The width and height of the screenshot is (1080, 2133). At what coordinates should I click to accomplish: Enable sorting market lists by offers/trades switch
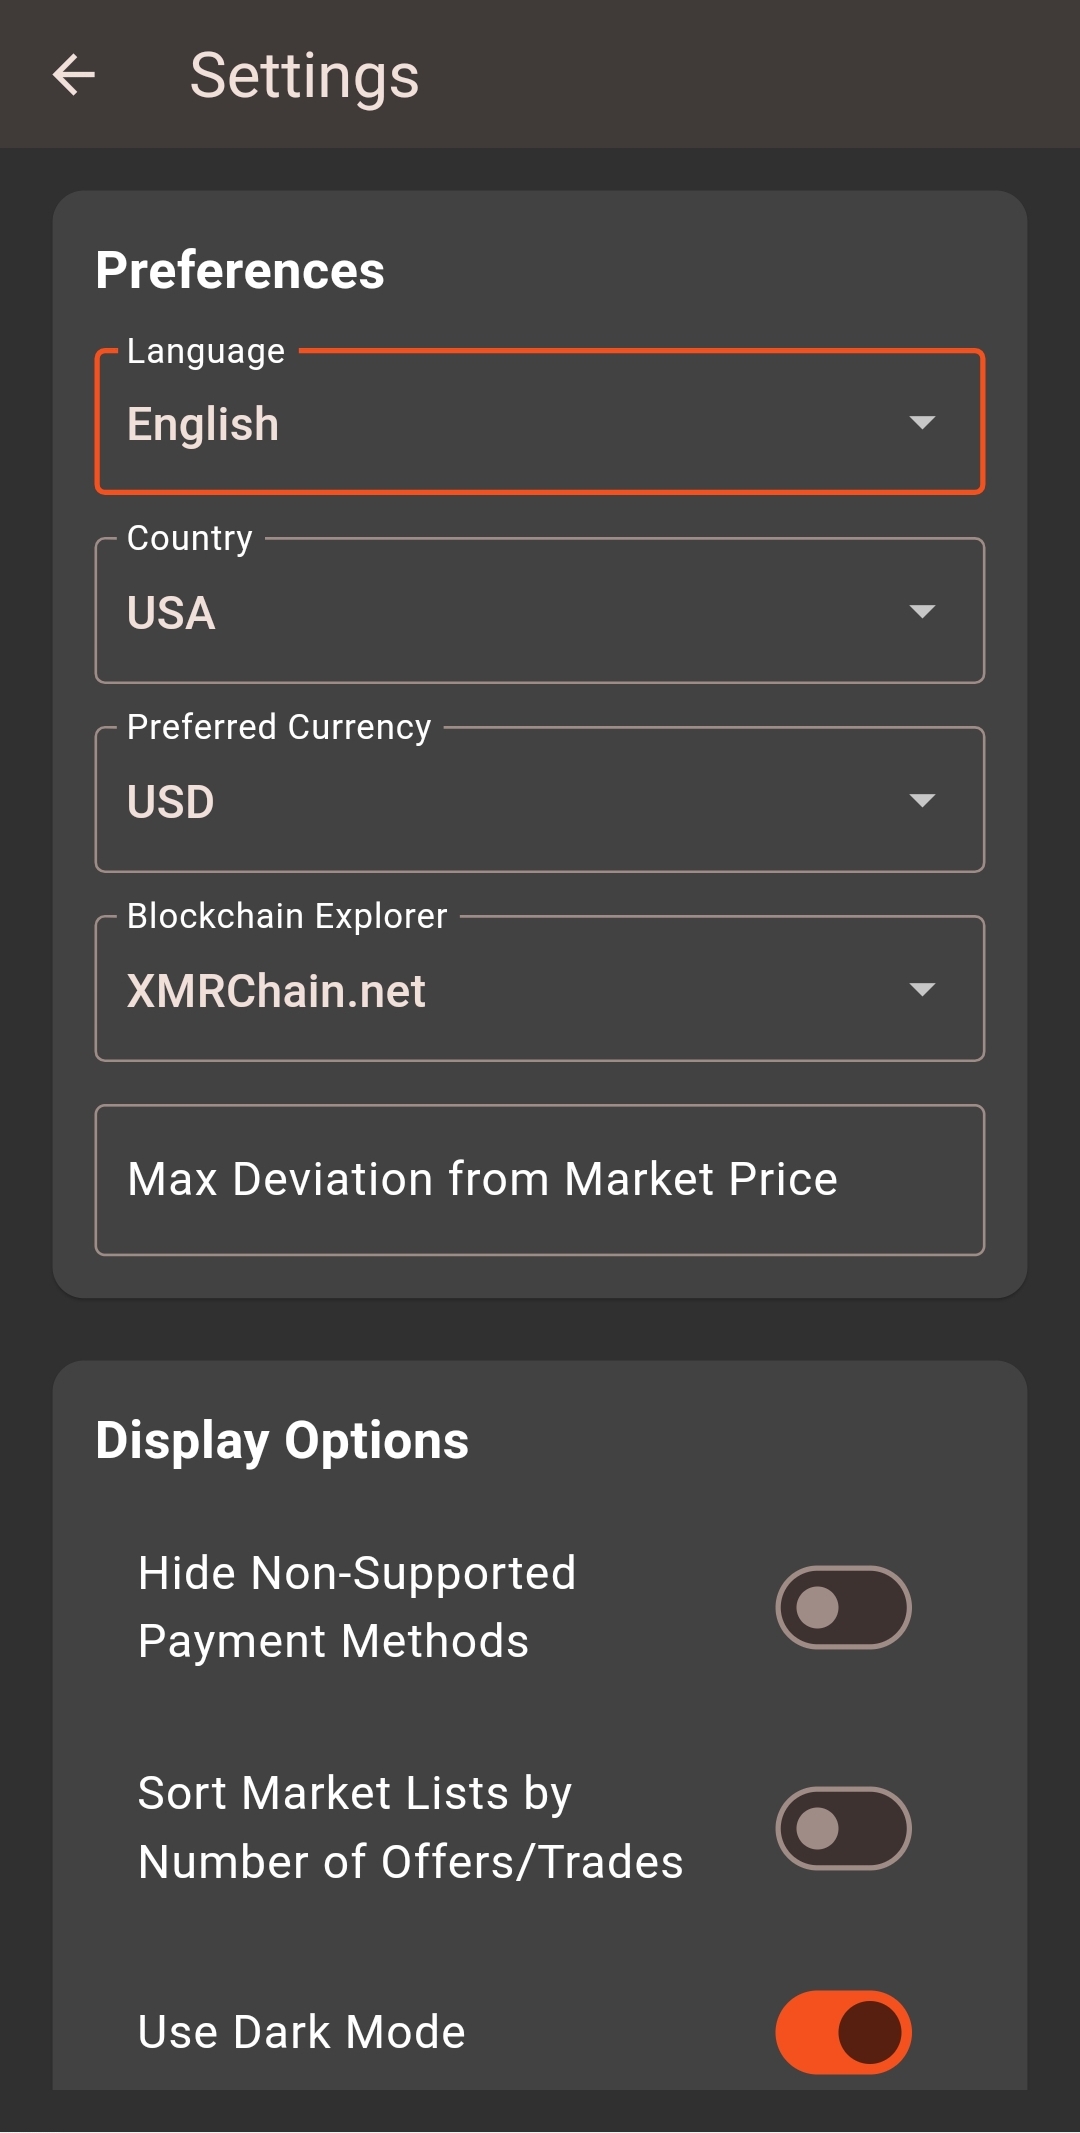[843, 1828]
